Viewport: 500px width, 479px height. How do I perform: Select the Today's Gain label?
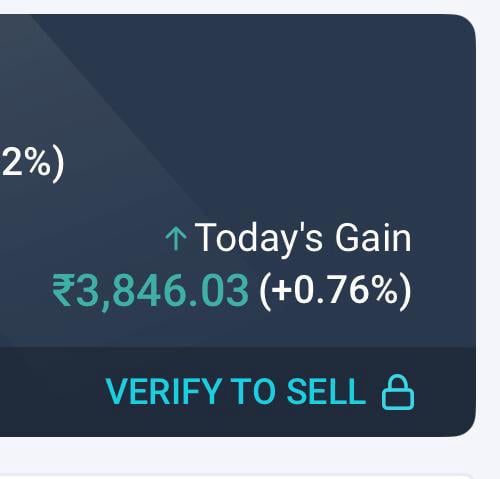[x=303, y=239]
